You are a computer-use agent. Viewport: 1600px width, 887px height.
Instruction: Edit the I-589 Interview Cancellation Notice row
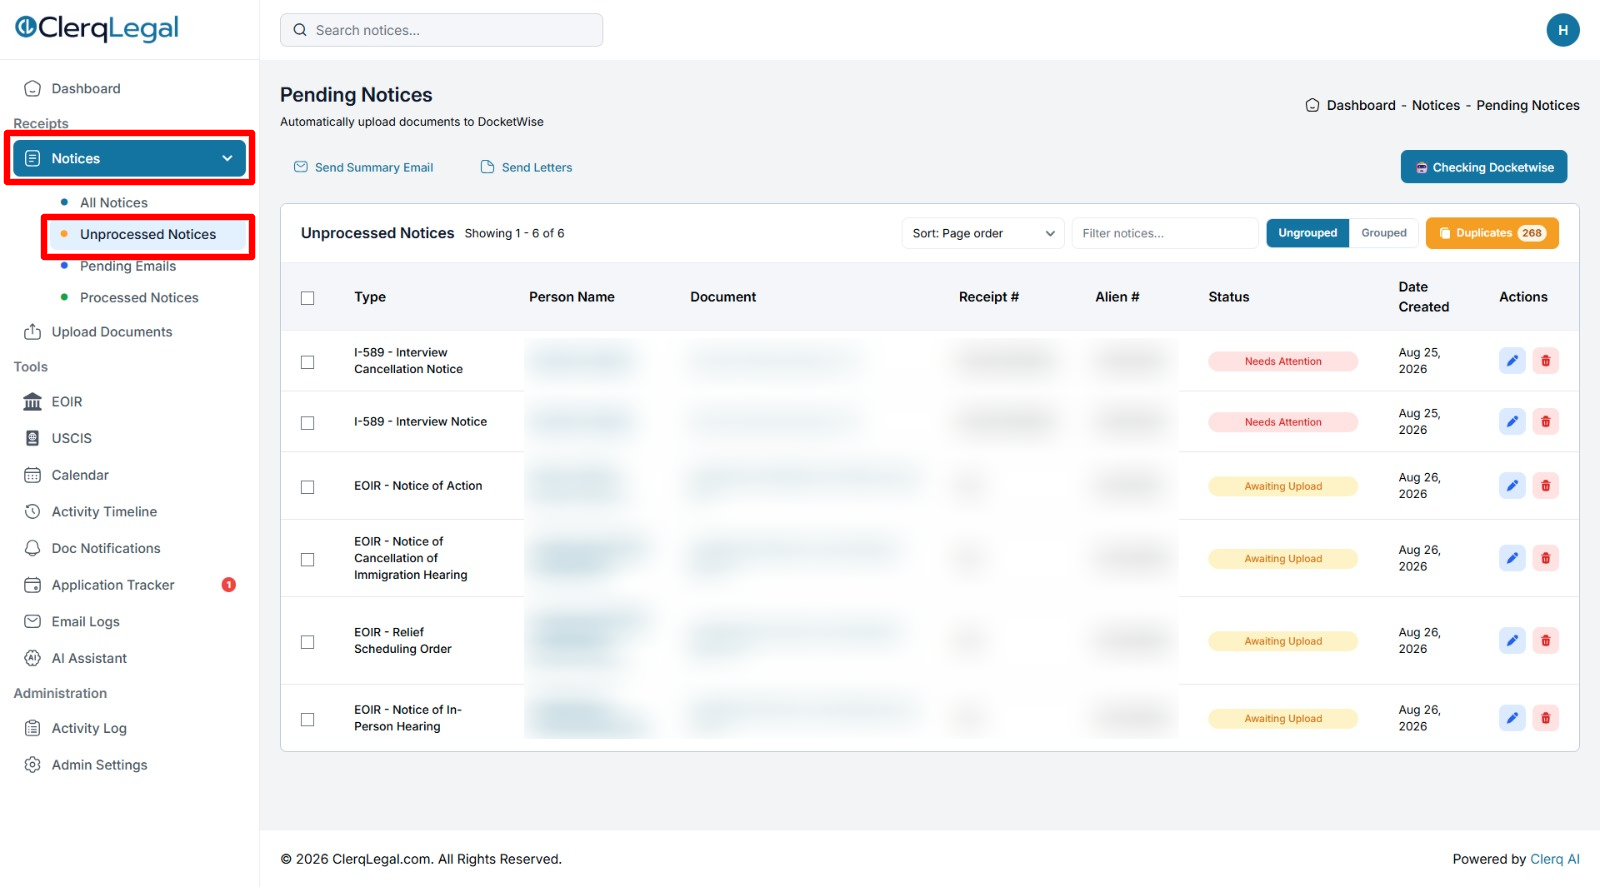coord(1512,361)
